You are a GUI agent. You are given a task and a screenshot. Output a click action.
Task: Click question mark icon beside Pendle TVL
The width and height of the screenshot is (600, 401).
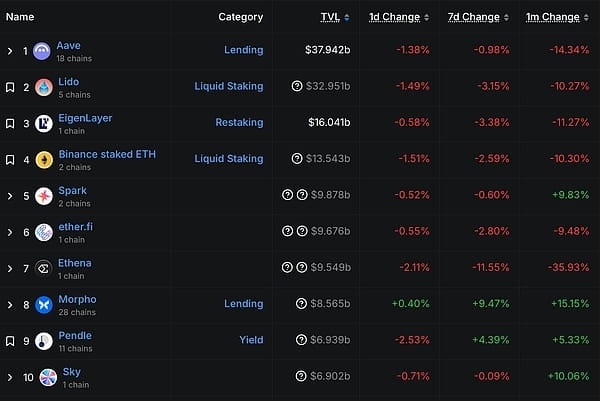click(x=300, y=340)
